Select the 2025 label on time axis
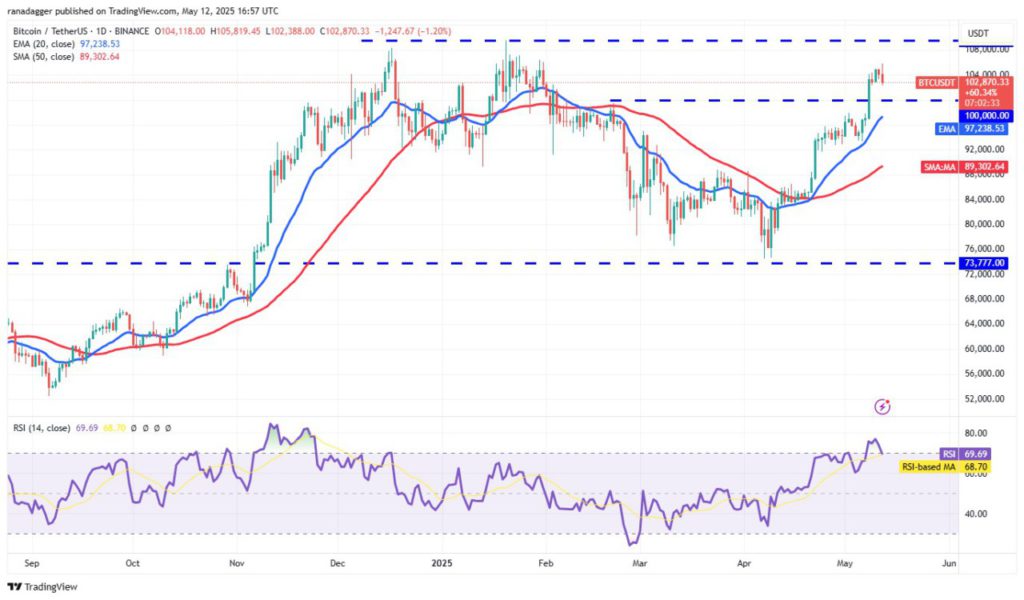The image size is (1024, 600). pos(442,563)
